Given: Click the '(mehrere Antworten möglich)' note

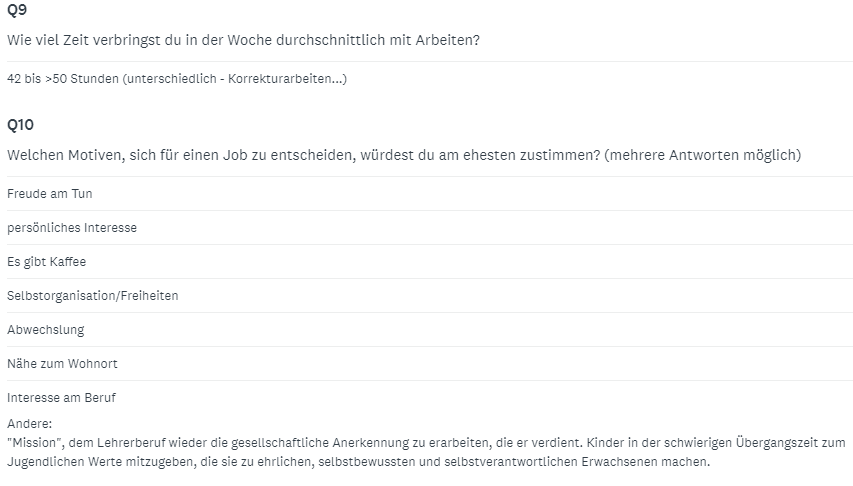Looking at the screenshot, I should [703, 155].
